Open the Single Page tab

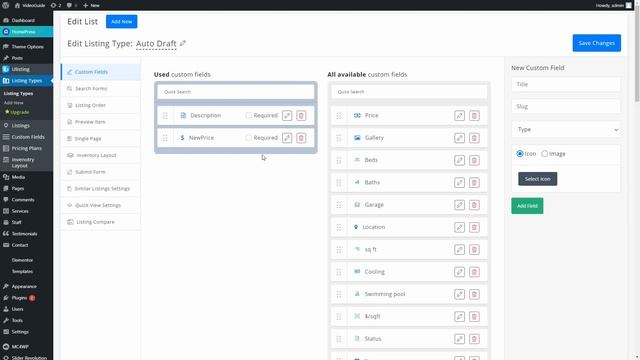(101, 139)
